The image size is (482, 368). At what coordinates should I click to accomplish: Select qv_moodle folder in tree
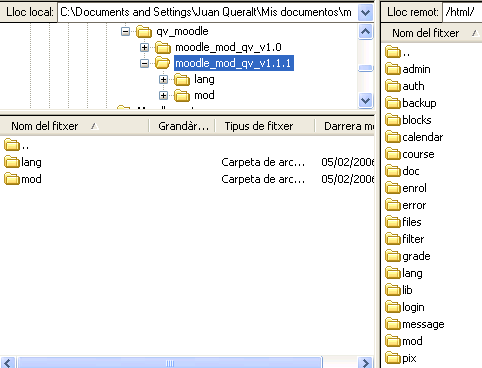click(x=182, y=31)
